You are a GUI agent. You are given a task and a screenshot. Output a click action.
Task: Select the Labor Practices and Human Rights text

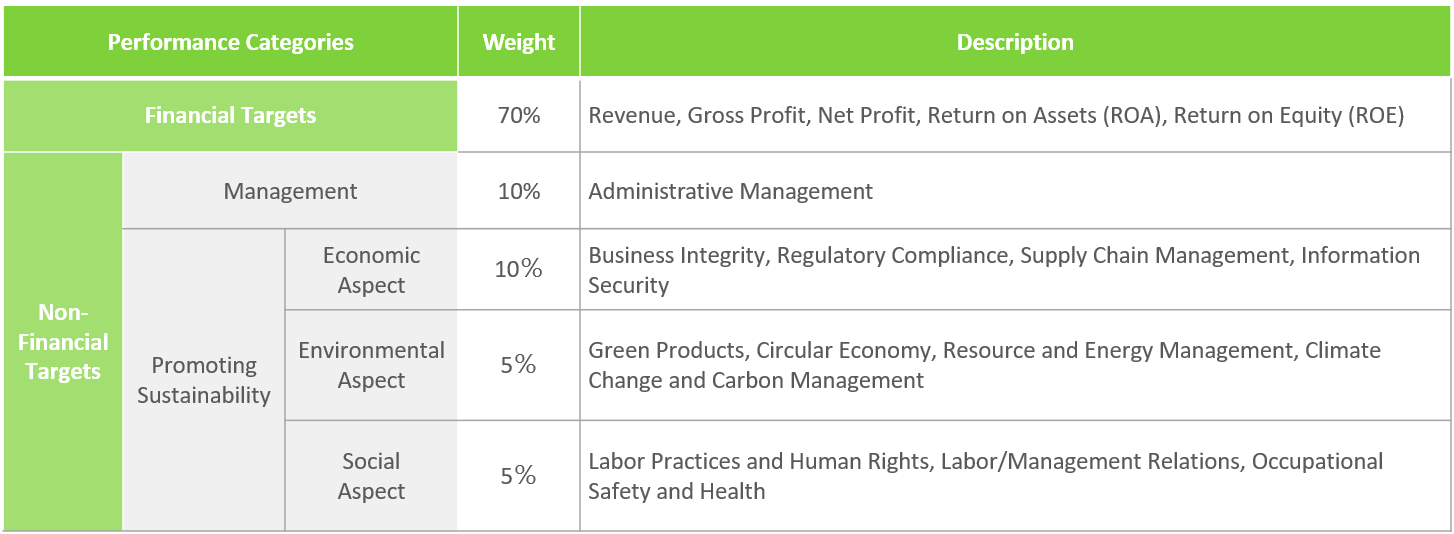985,476
